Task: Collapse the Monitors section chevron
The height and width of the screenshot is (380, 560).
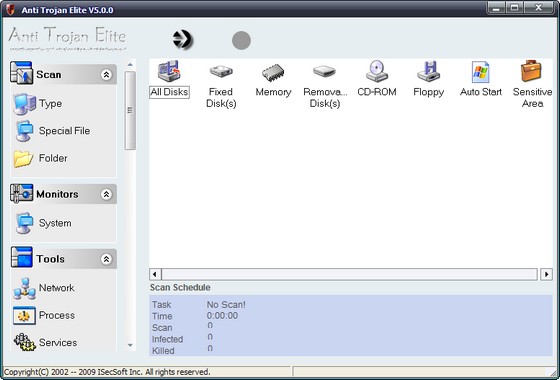Action: click(x=106, y=194)
